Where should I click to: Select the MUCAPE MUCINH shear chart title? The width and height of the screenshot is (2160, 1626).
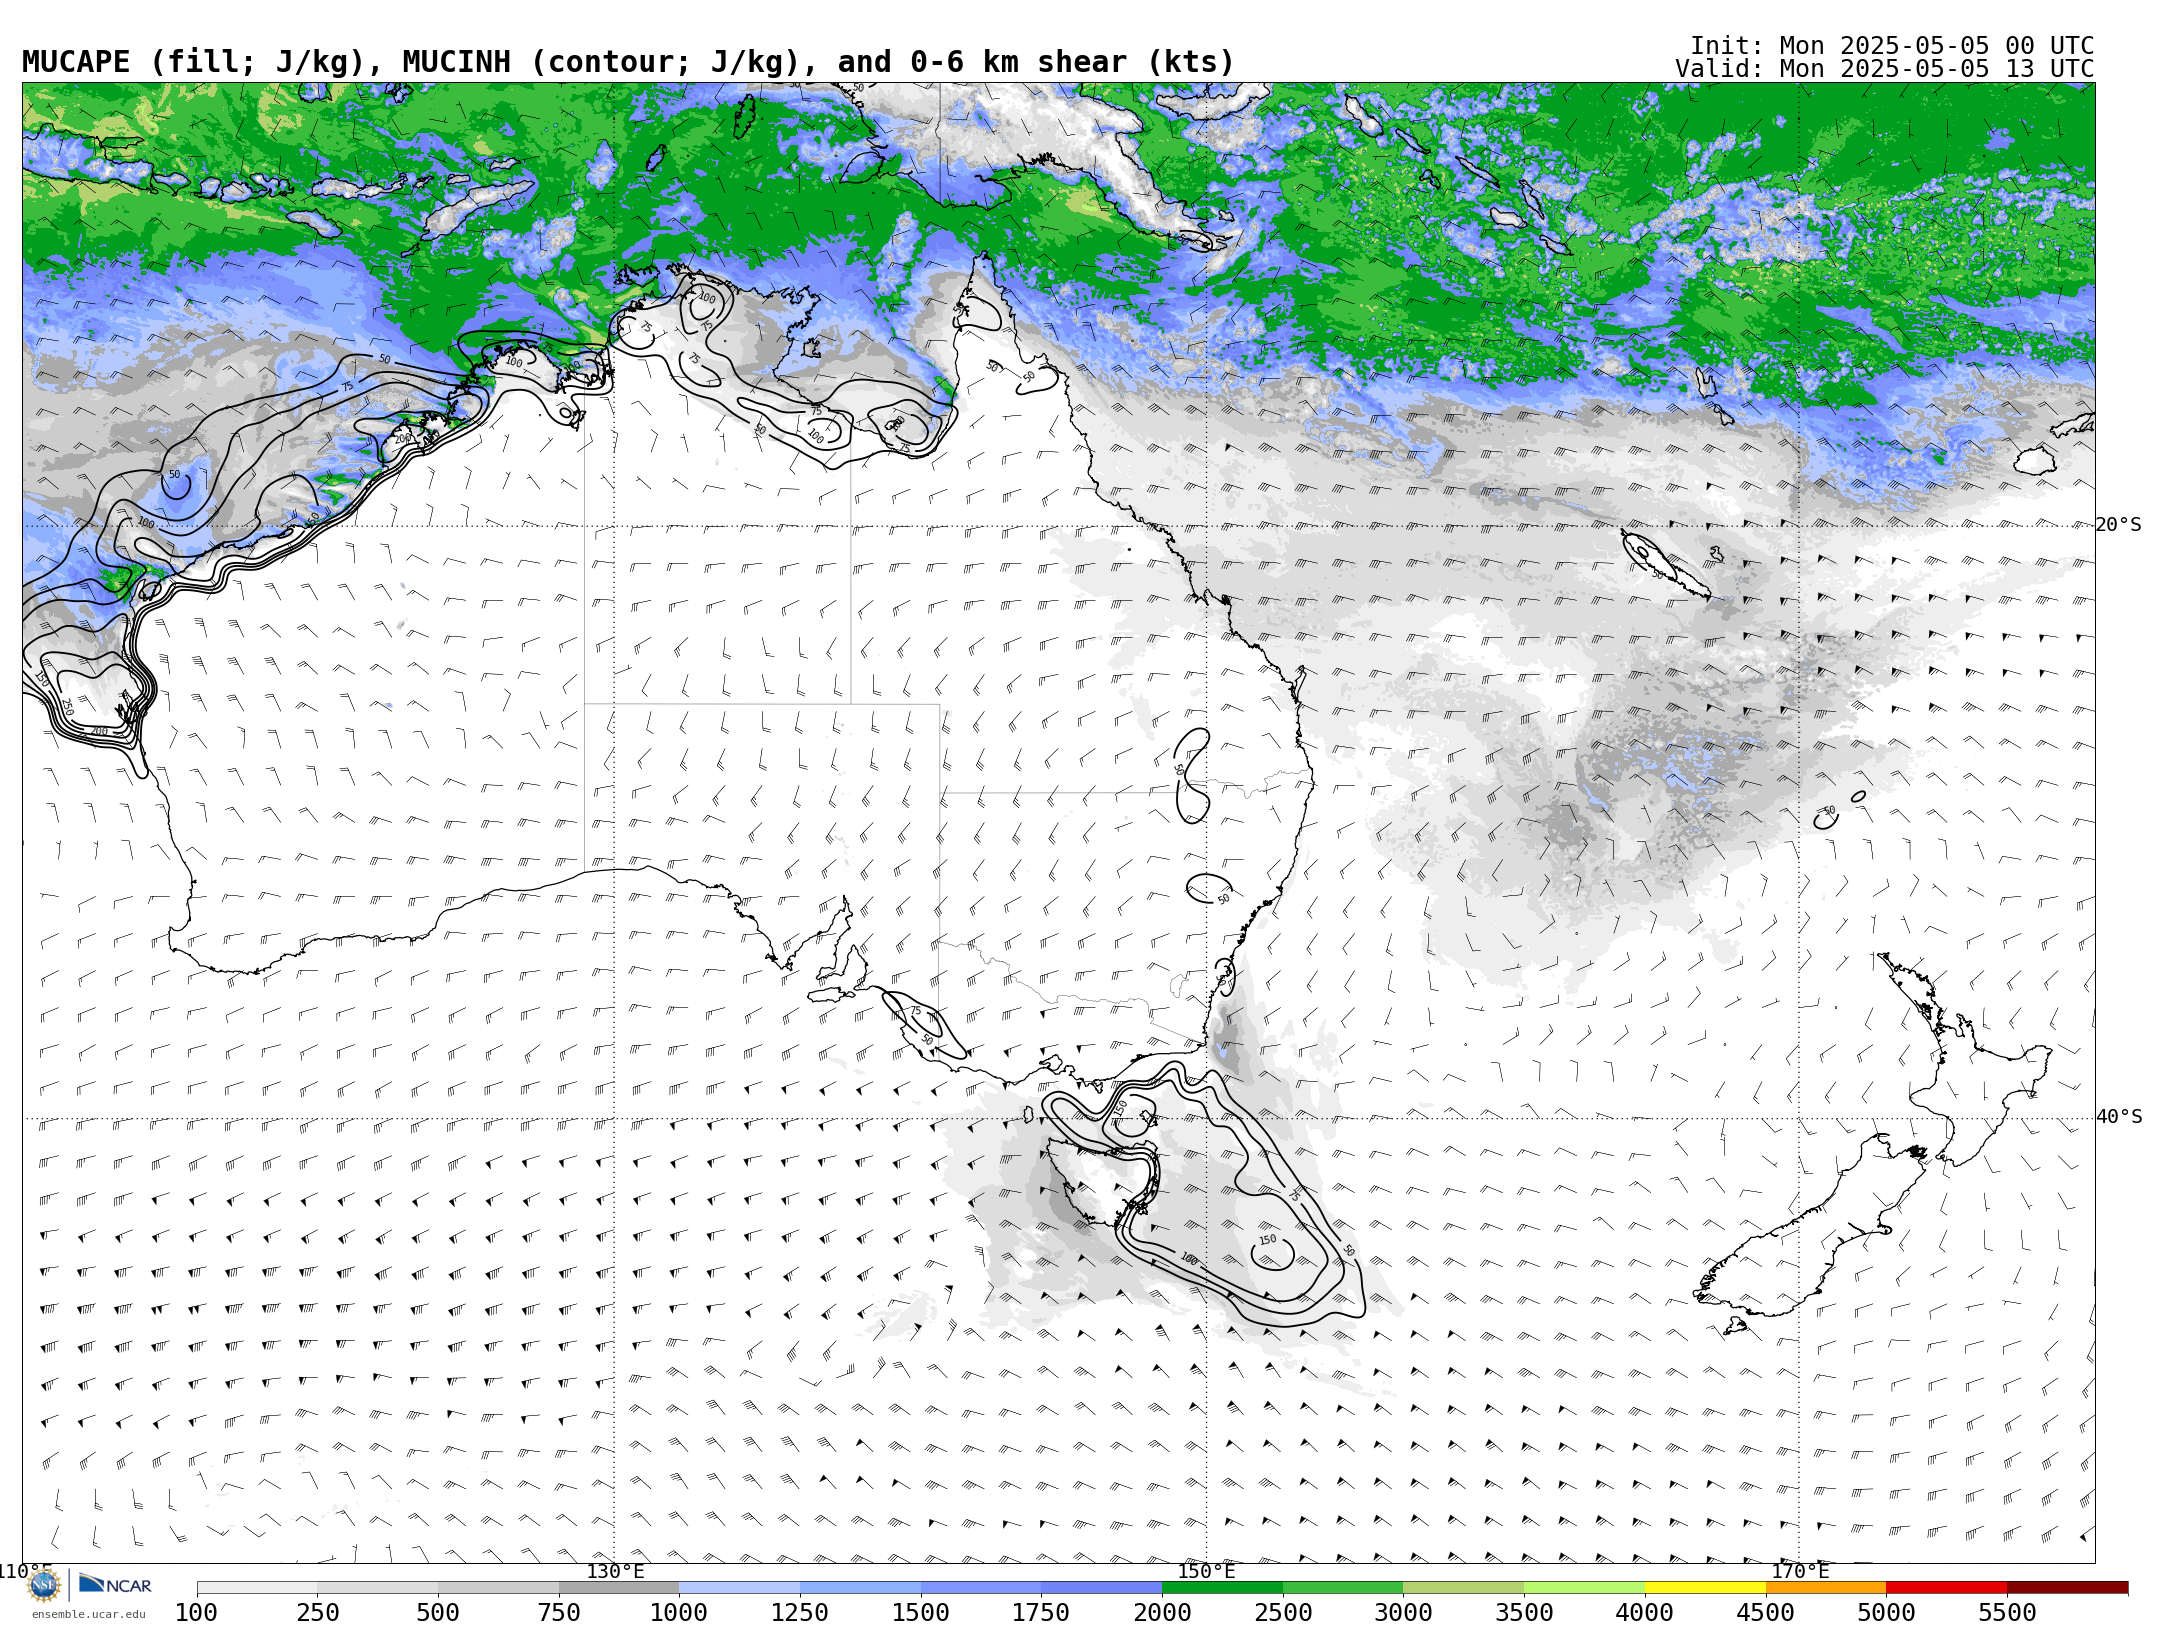click(x=628, y=62)
